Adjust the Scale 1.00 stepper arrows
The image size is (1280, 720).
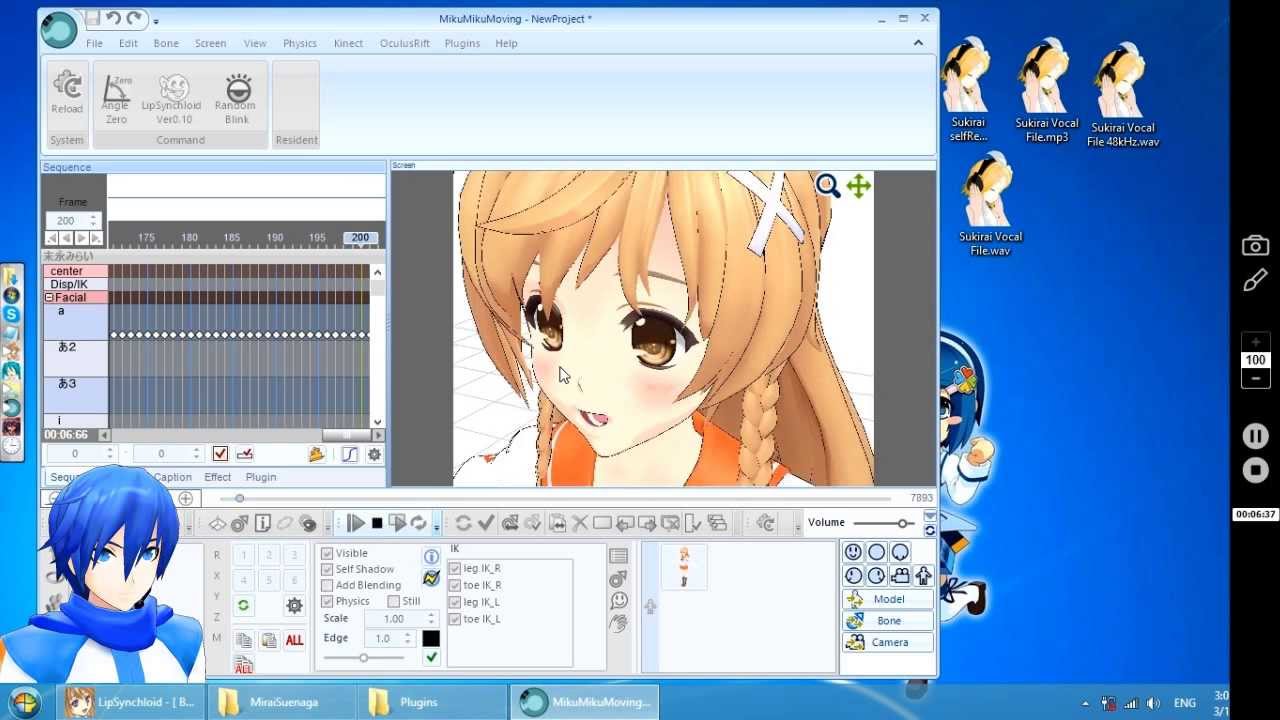[x=431, y=619]
